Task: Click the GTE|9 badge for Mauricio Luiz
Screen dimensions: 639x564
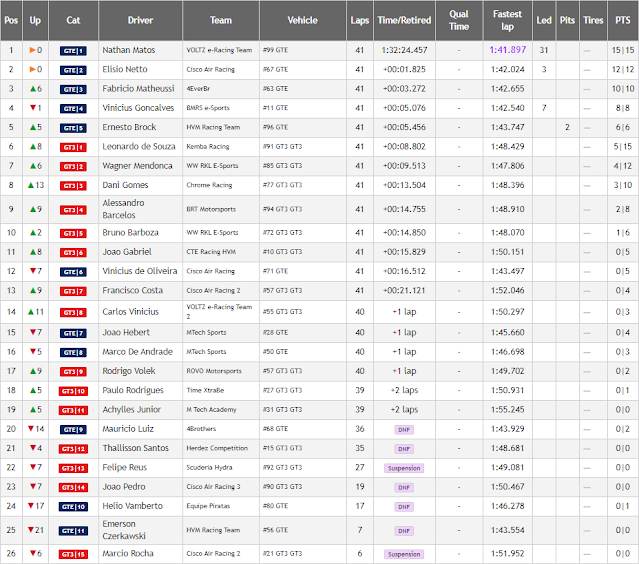Action: pos(73,430)
